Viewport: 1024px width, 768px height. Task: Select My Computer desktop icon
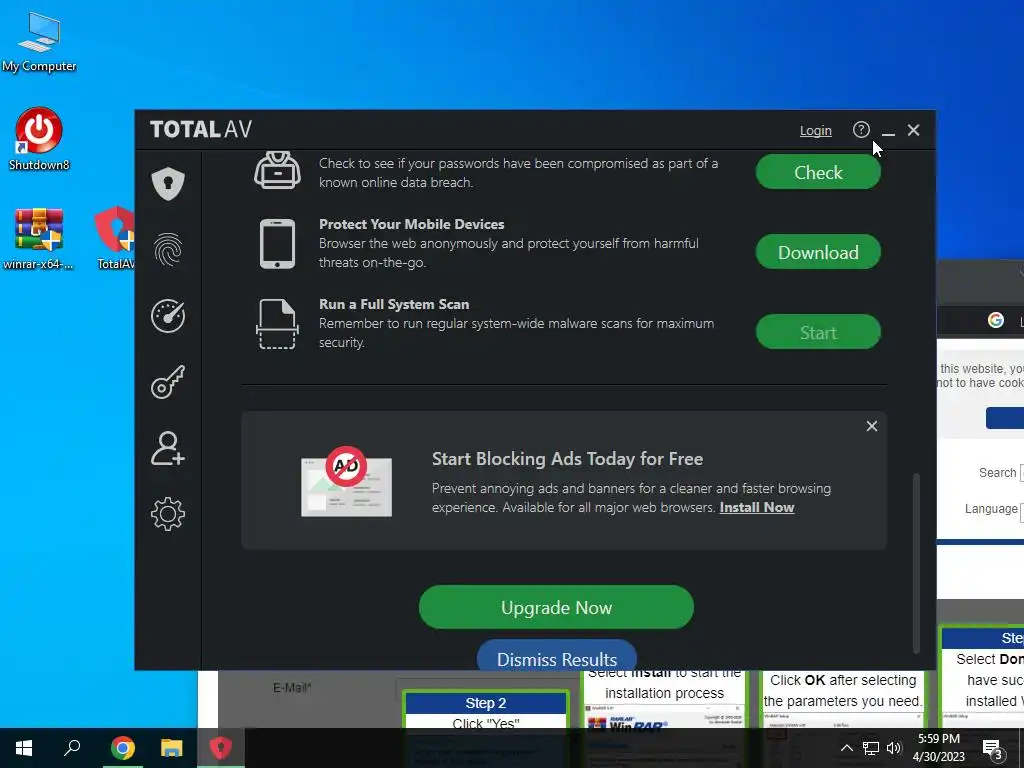pyautogui.click(x=39, y=42)
